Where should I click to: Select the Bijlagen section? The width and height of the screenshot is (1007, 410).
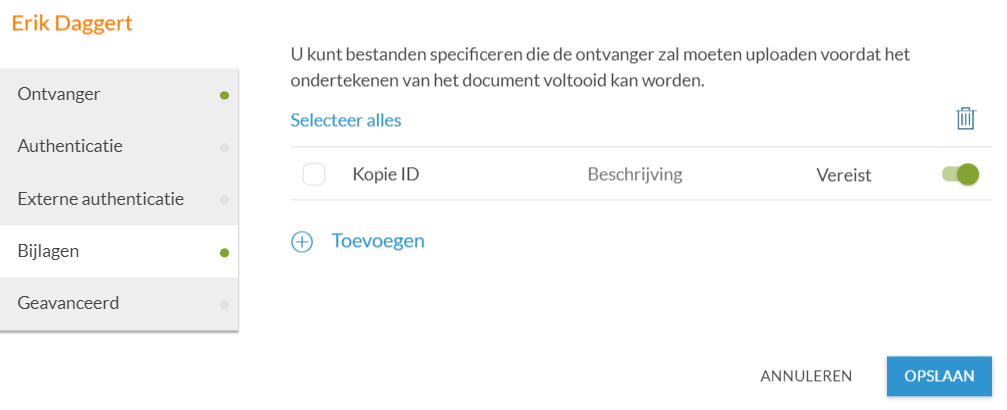(x=119, y=251)
